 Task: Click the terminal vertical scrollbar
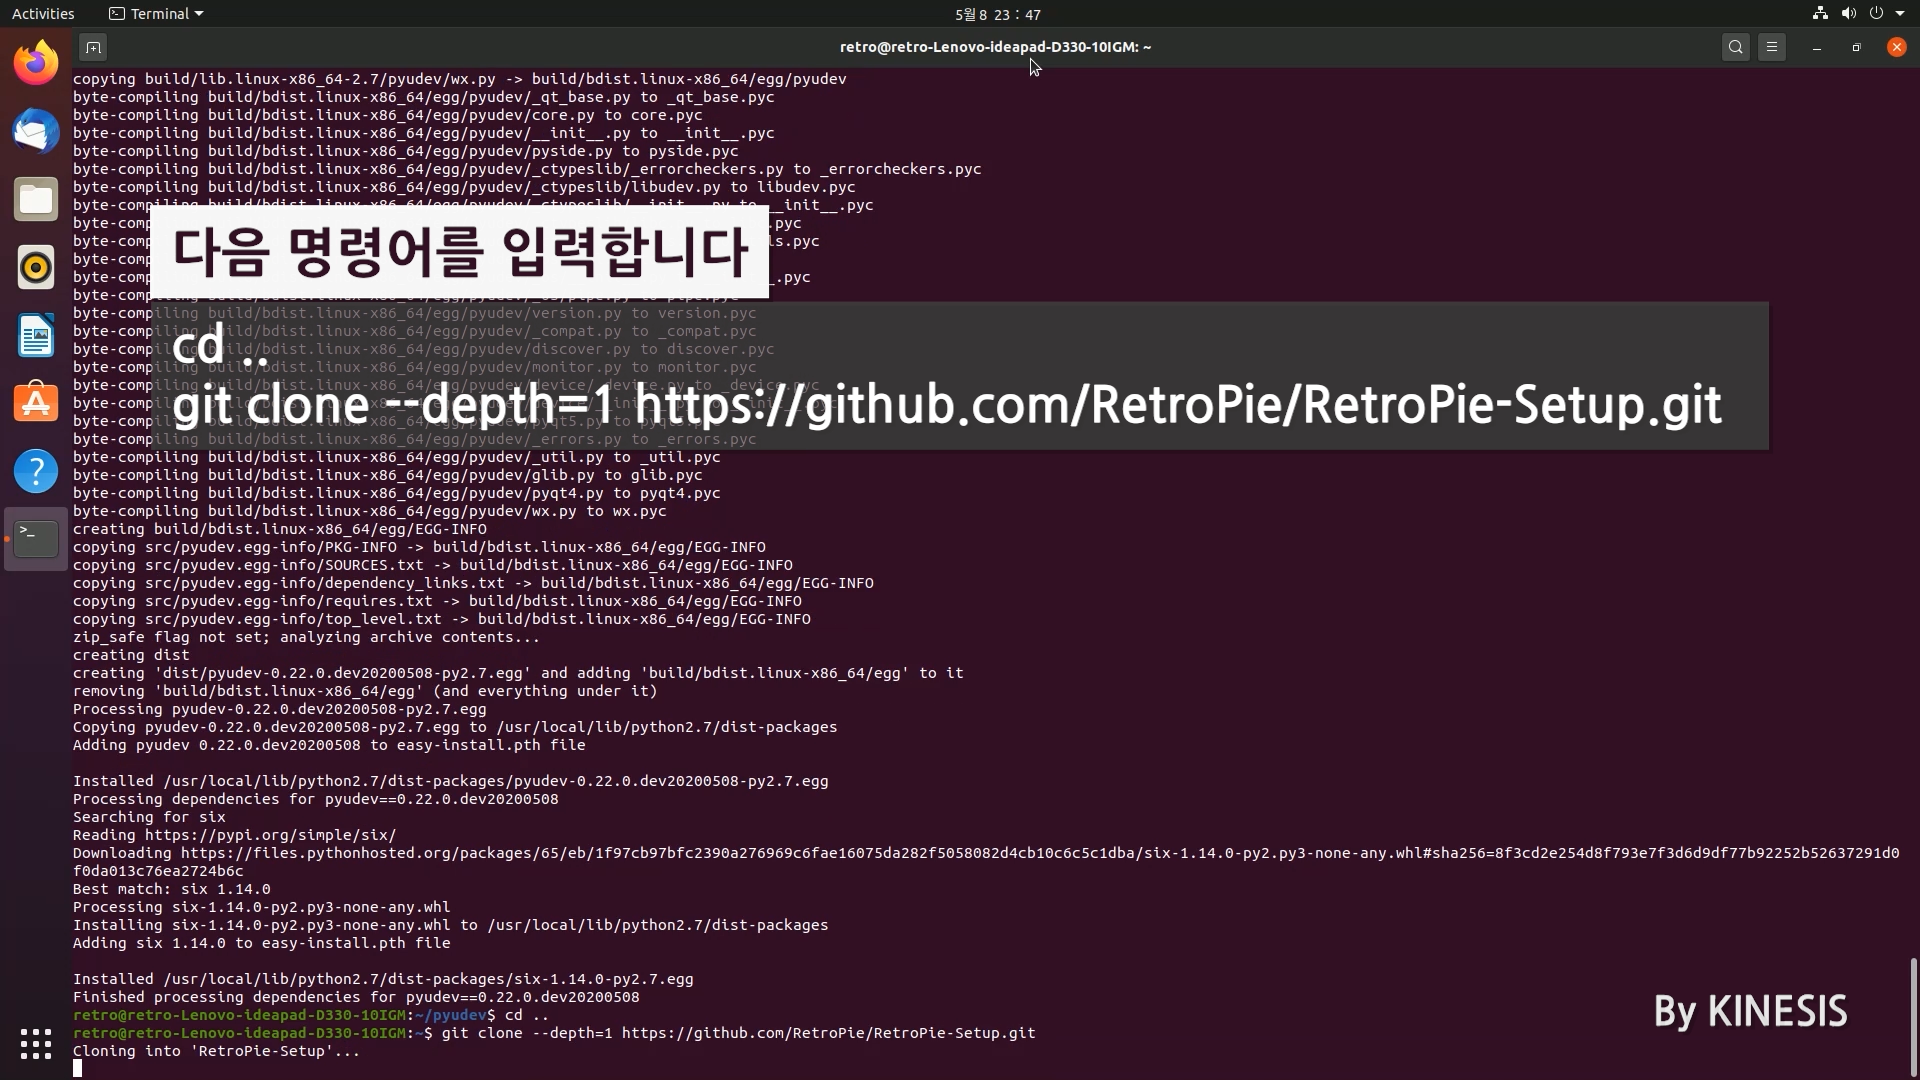pos(1912,1015)
